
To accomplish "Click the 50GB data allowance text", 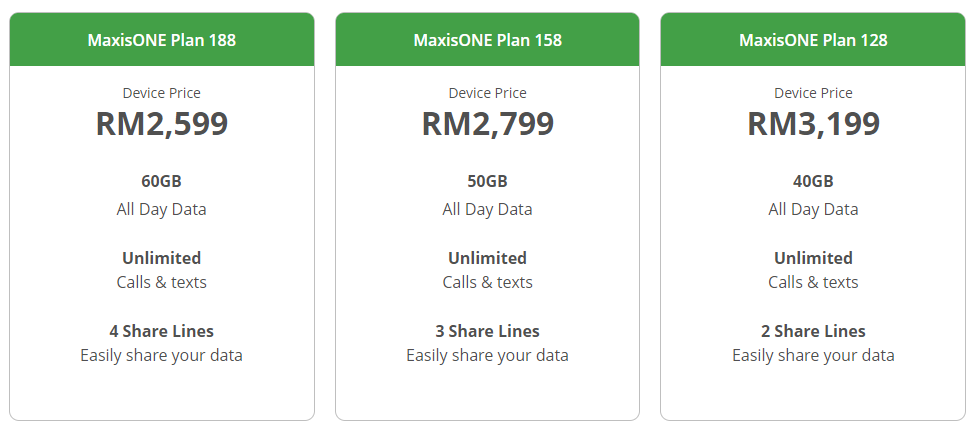I will click(x=487, y=182).
